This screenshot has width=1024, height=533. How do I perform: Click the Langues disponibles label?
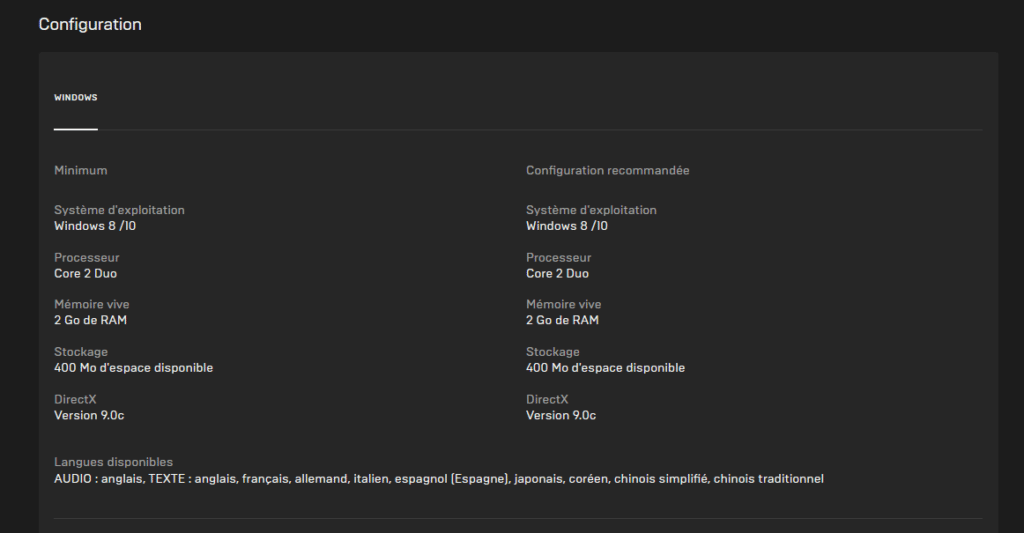click(x=114, y=462)
